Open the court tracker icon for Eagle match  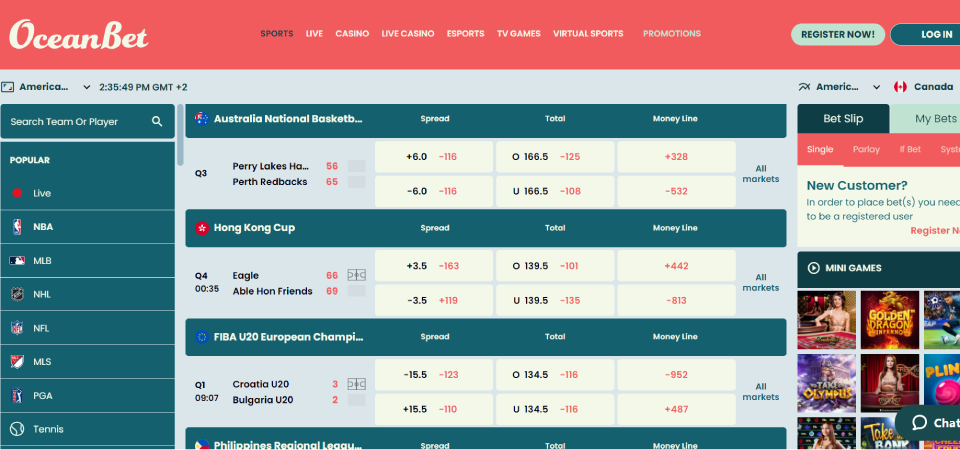pos(356,275)
